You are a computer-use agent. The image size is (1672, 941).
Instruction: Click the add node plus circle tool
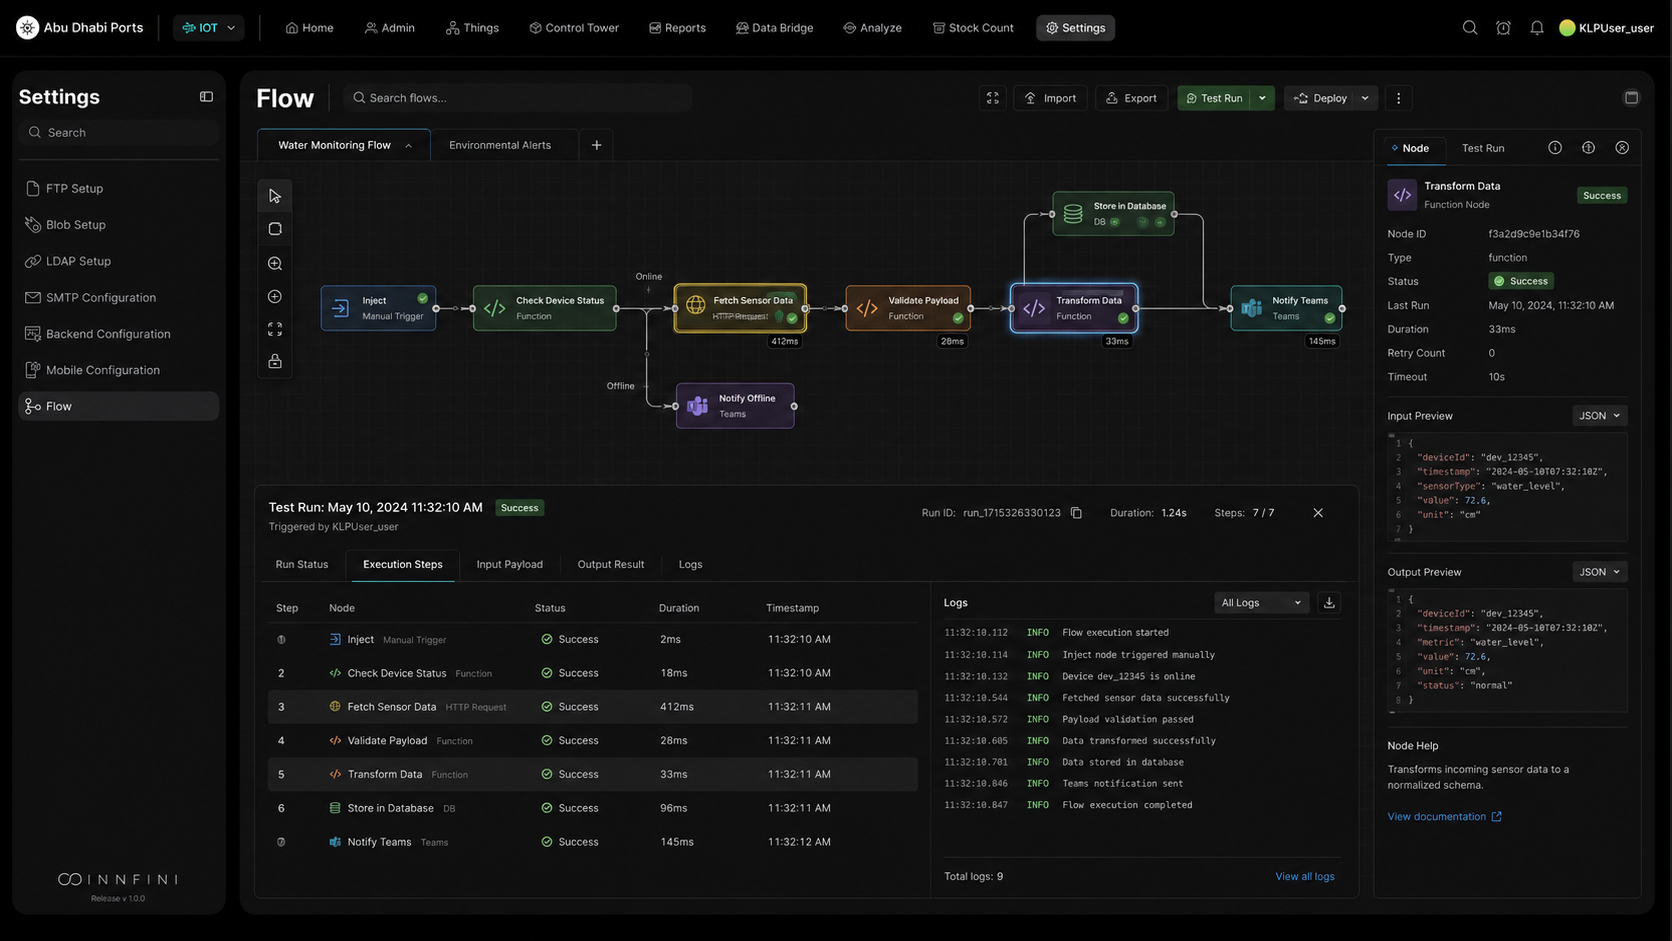click(x=275, y=297)
